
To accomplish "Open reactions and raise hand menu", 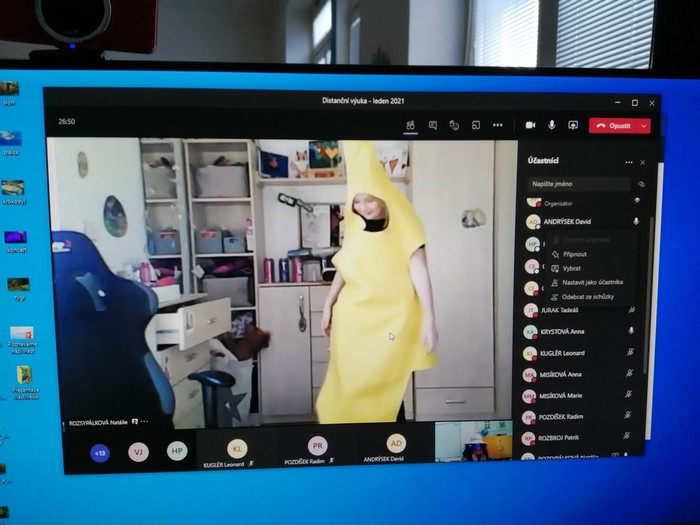I will pyautogui.click(x=454, y=125).
